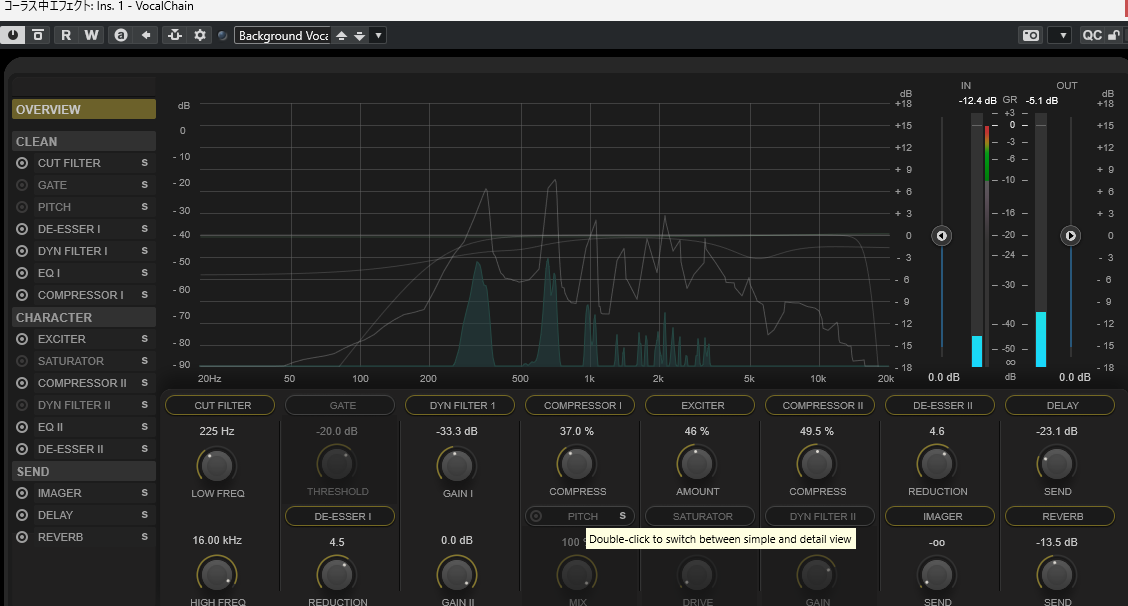The width and height of the screenshot is (1128, 606).
Task: Load next preset with down arrow
Action: tap(359, 35)
